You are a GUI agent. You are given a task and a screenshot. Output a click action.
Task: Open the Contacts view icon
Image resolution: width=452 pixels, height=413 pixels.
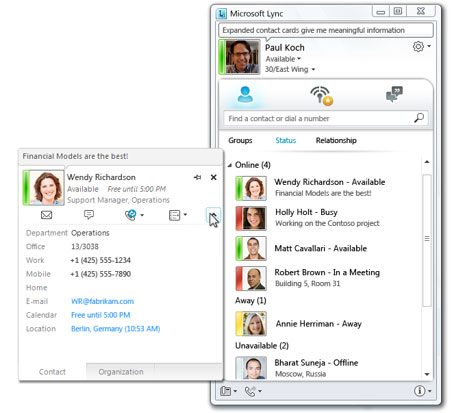(245, 95)
